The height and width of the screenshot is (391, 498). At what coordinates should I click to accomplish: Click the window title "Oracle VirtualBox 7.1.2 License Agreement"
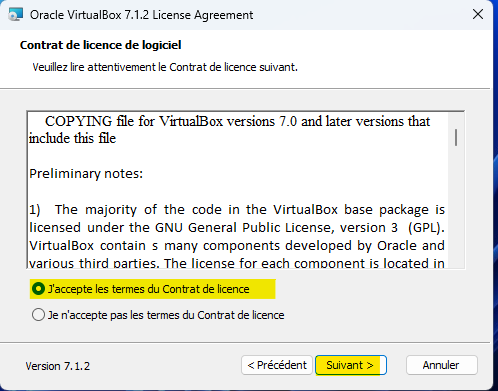point(141,15)
